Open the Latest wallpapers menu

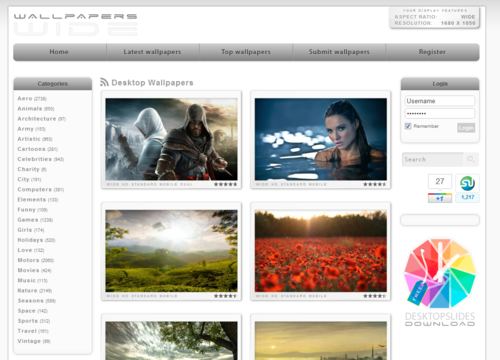[x=153, y=52]
